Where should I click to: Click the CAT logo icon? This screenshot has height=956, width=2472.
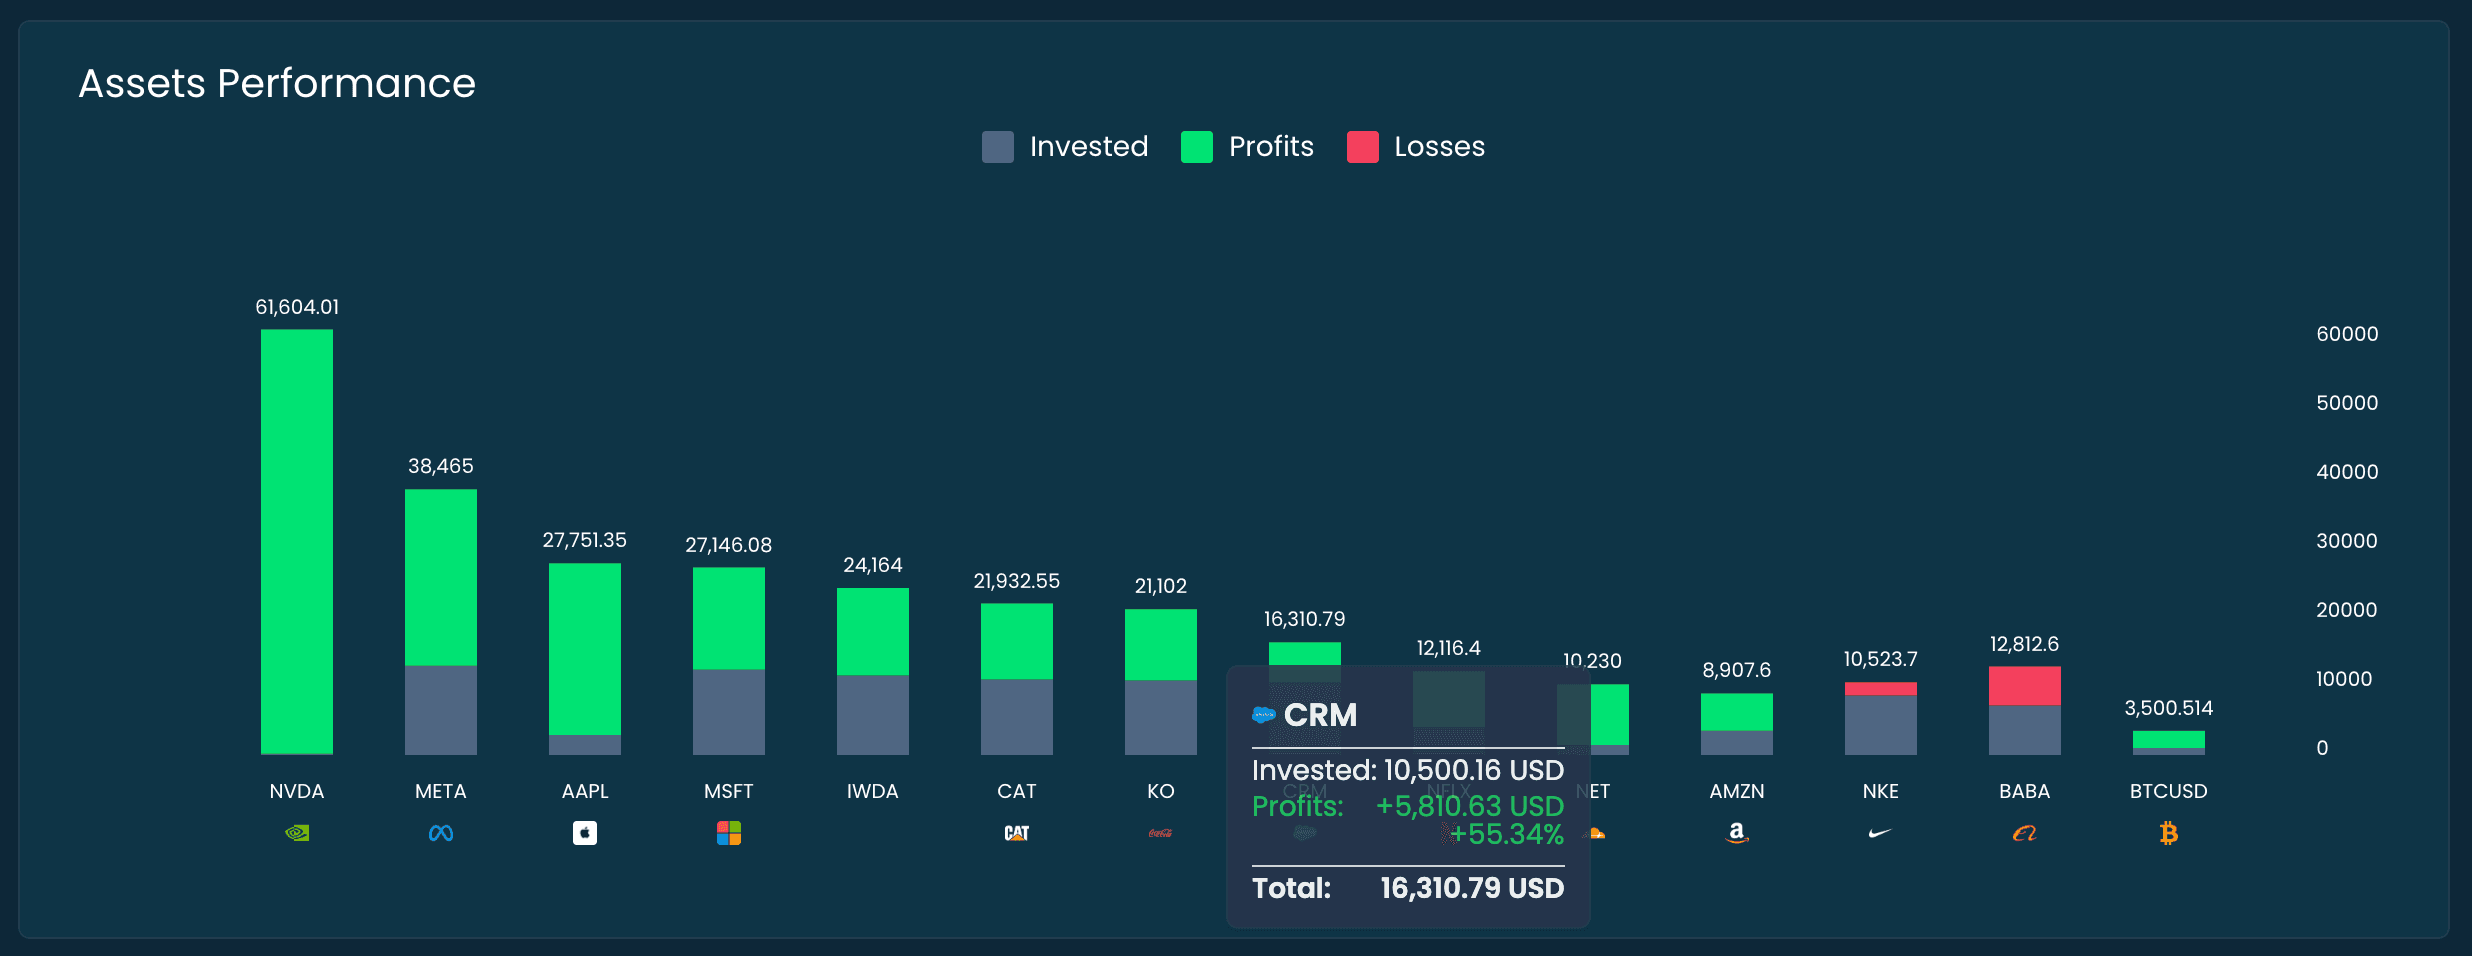pos(1017,833)
